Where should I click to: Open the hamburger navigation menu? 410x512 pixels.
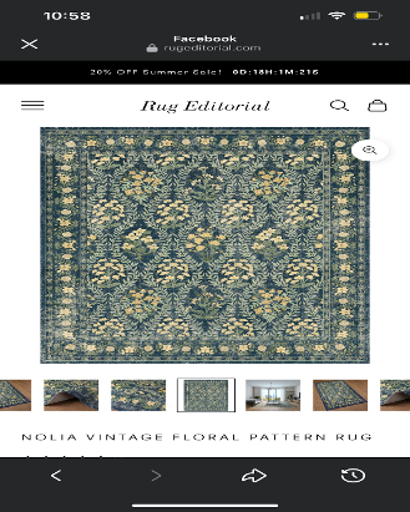click(33, 105)
